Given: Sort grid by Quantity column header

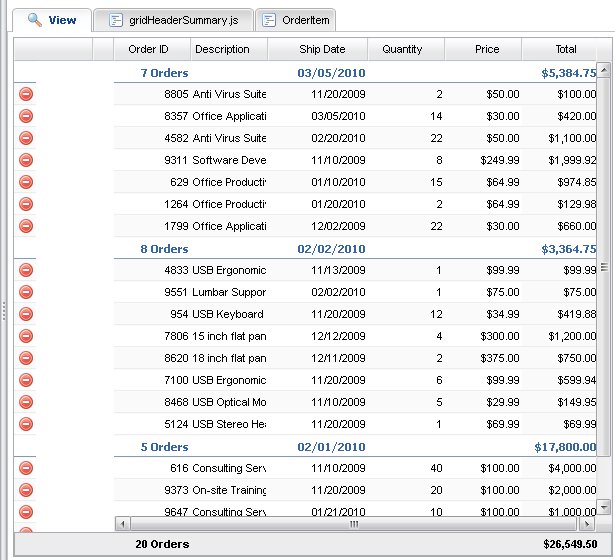Looking at the screenshot, I should click(402, 49).
